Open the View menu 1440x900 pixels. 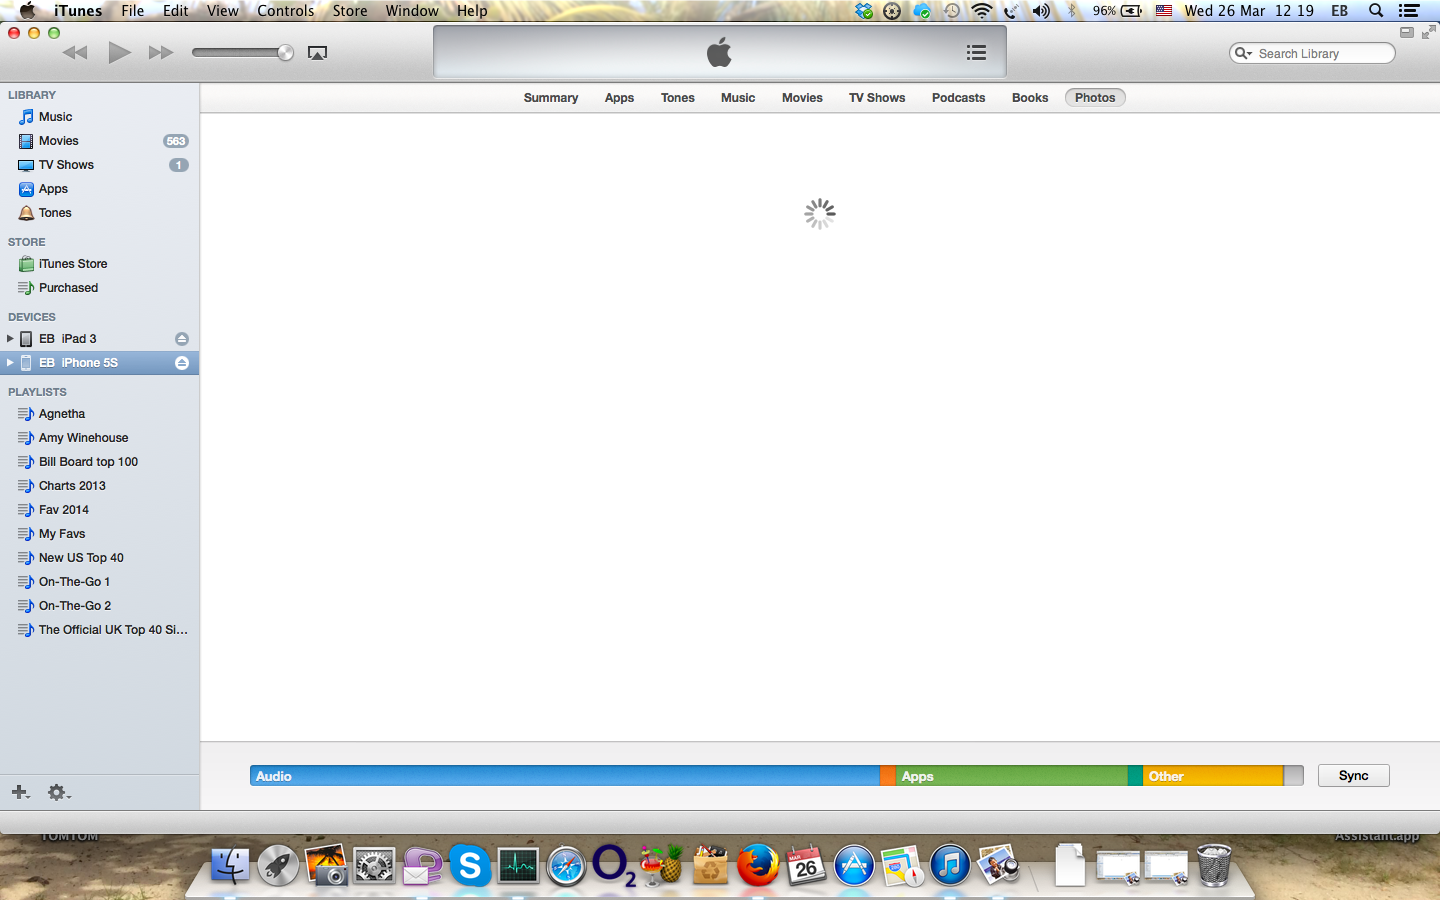[x=223, y=11]
